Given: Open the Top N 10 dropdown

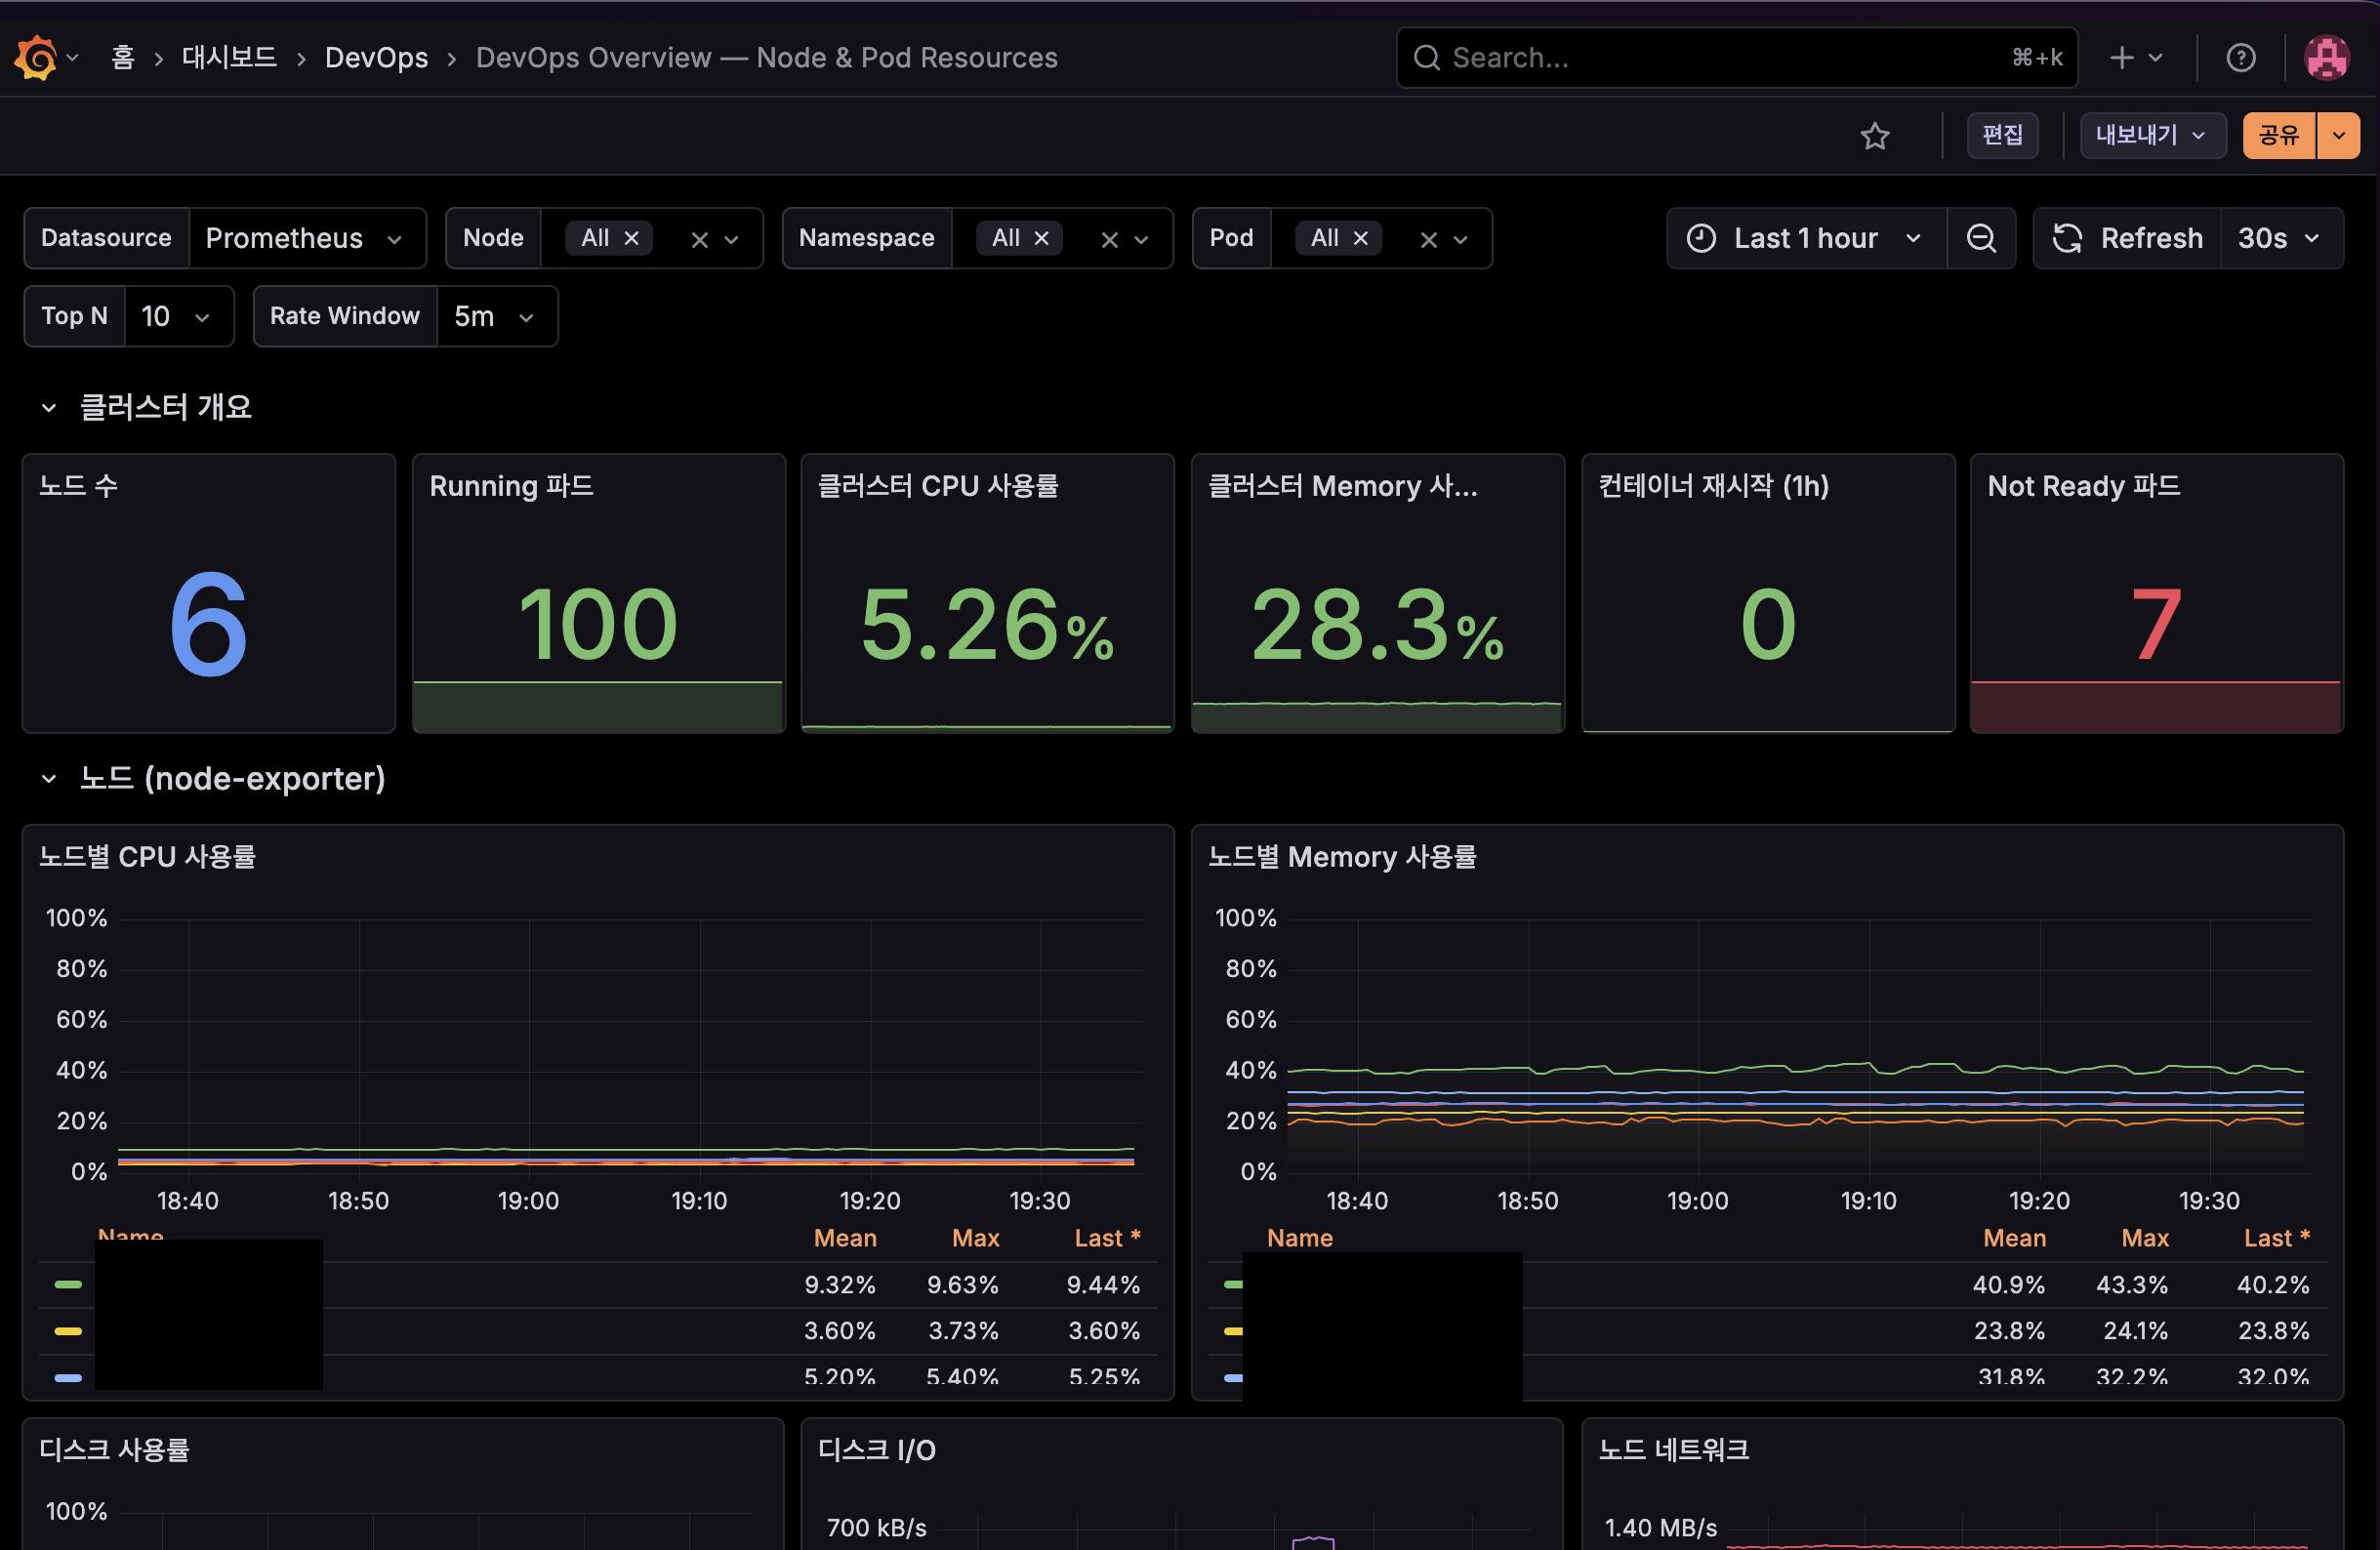Looking at the screenshot, I should click(179, 316).
